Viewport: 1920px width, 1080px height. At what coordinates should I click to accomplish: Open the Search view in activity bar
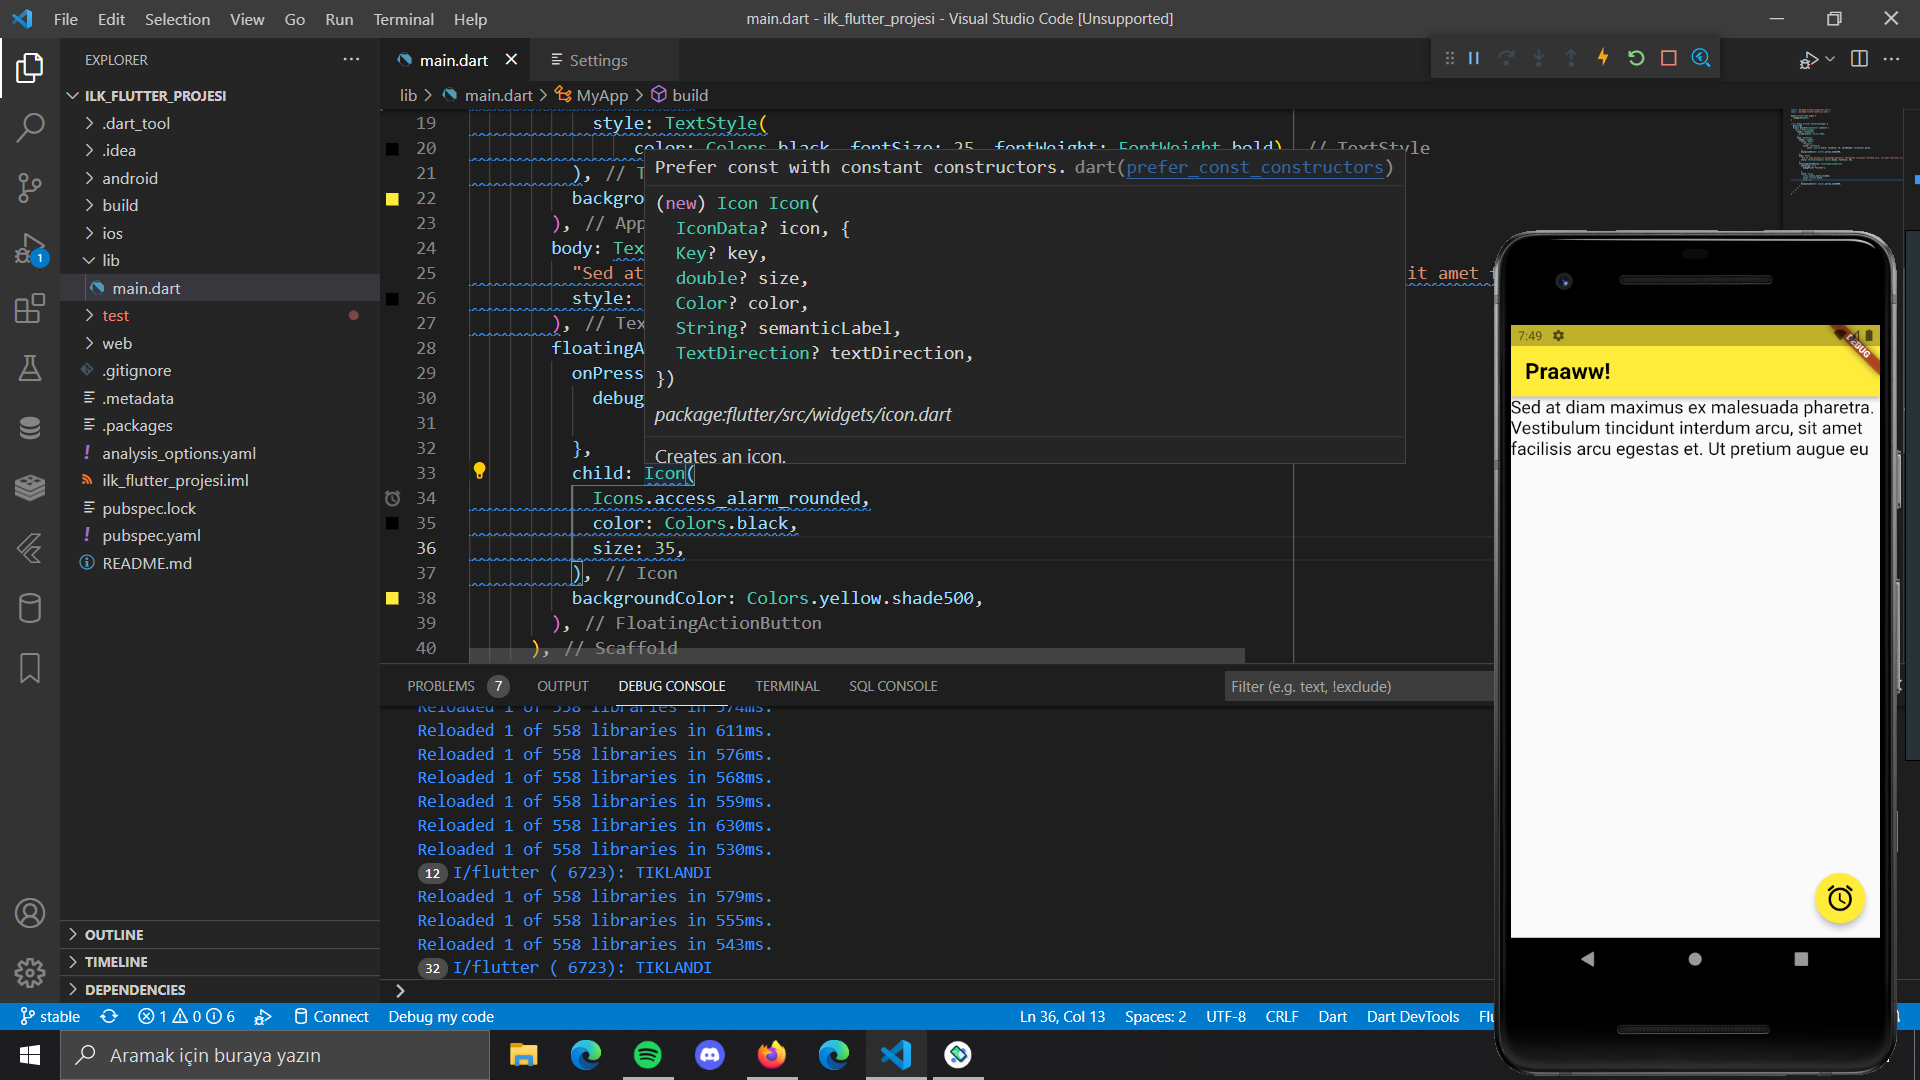(x=30, y=127)
